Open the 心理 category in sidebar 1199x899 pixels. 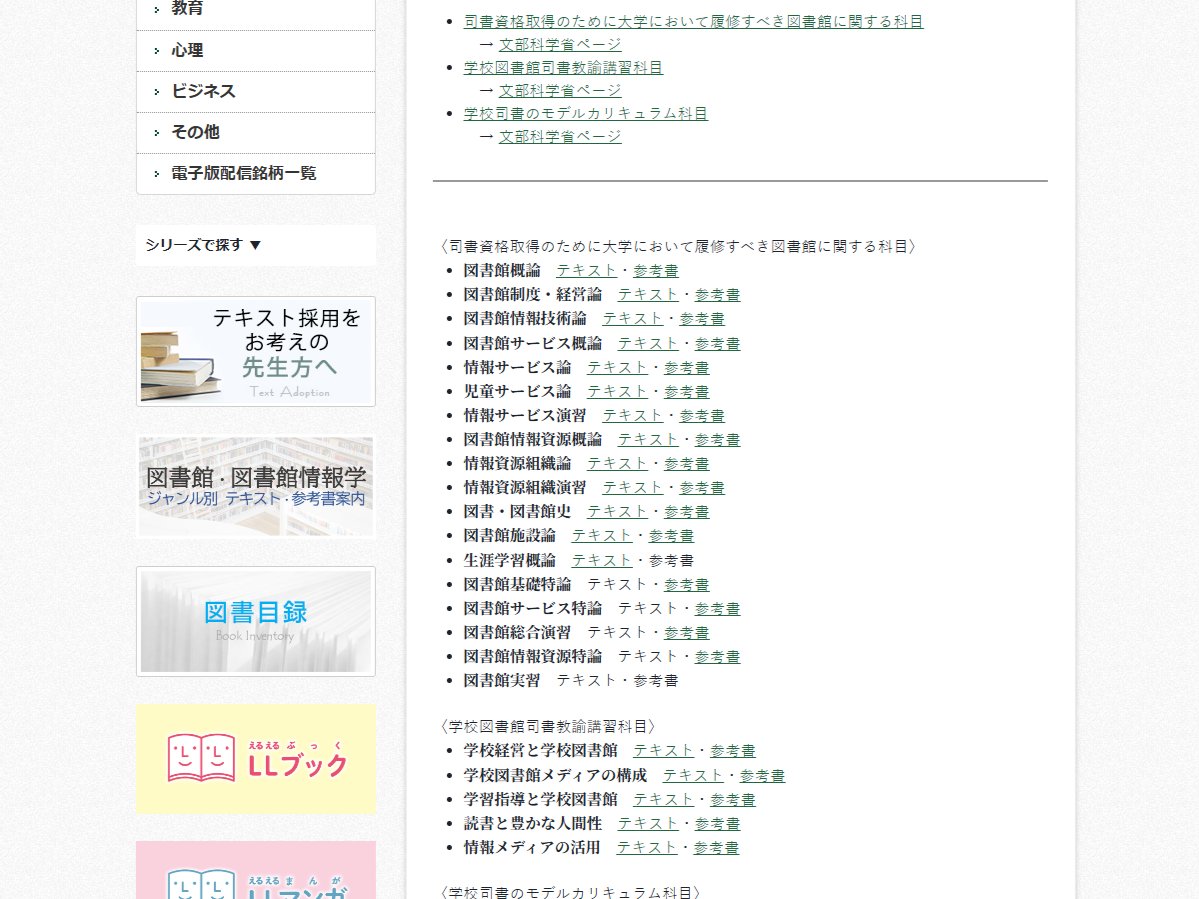[x=255, y=50]
